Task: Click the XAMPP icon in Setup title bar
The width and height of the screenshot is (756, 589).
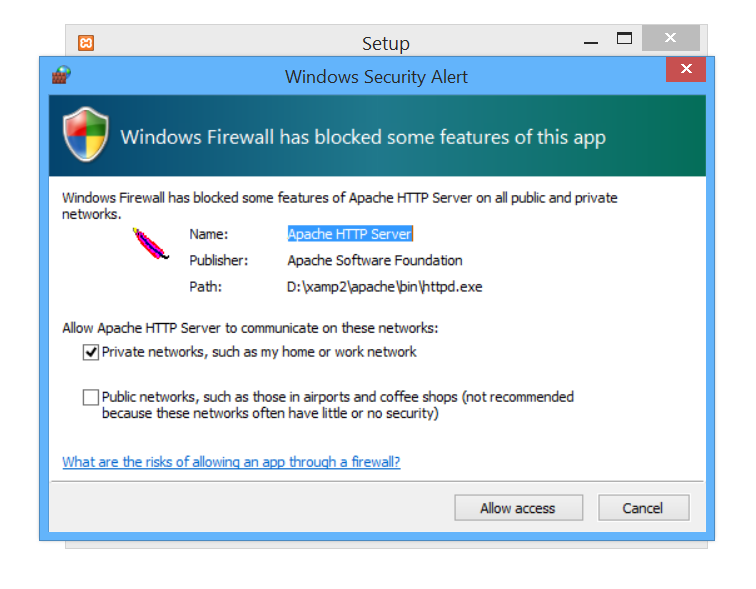Action: (87, 43)
